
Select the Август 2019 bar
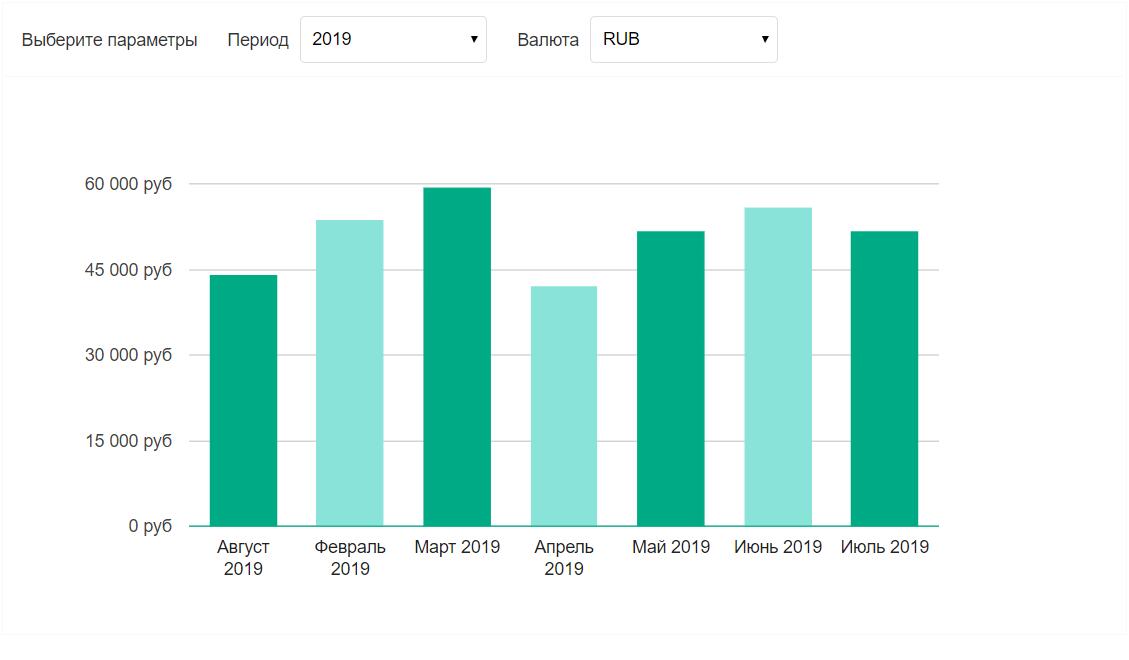[242, 400]
